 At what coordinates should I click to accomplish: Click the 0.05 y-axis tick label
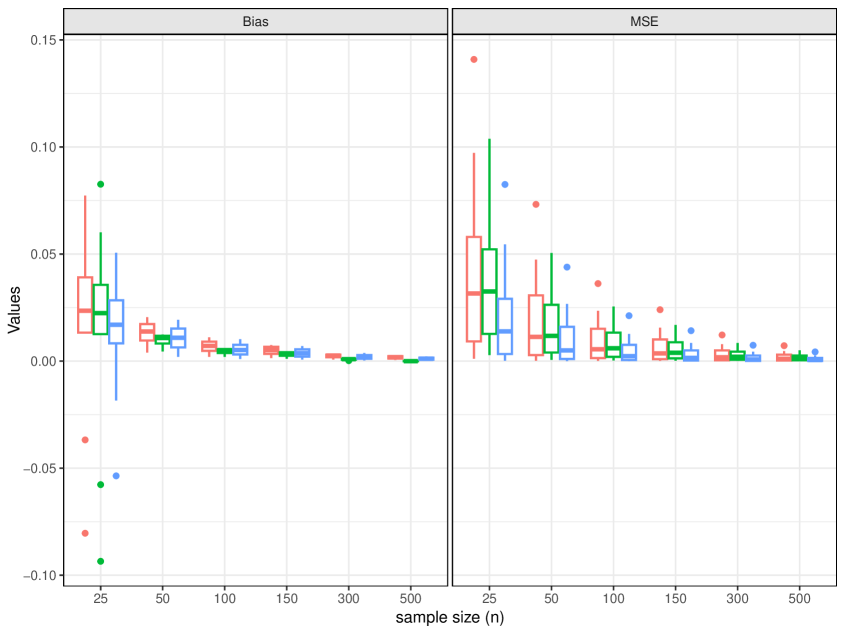43,254
